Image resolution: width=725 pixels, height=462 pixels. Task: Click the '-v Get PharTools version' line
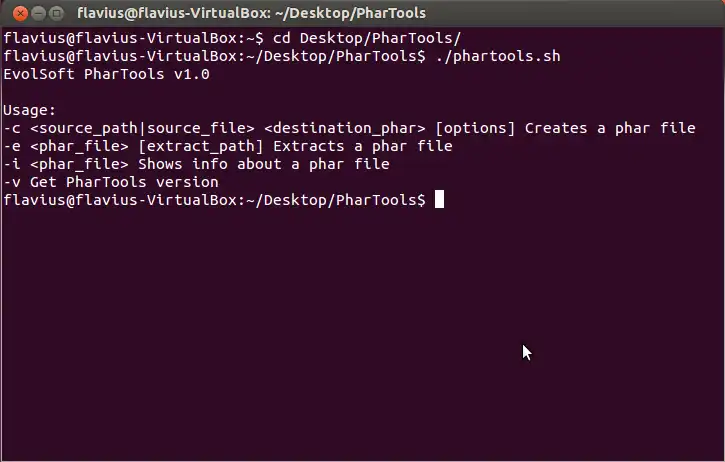pyautogui.click(x=110, y=182)
